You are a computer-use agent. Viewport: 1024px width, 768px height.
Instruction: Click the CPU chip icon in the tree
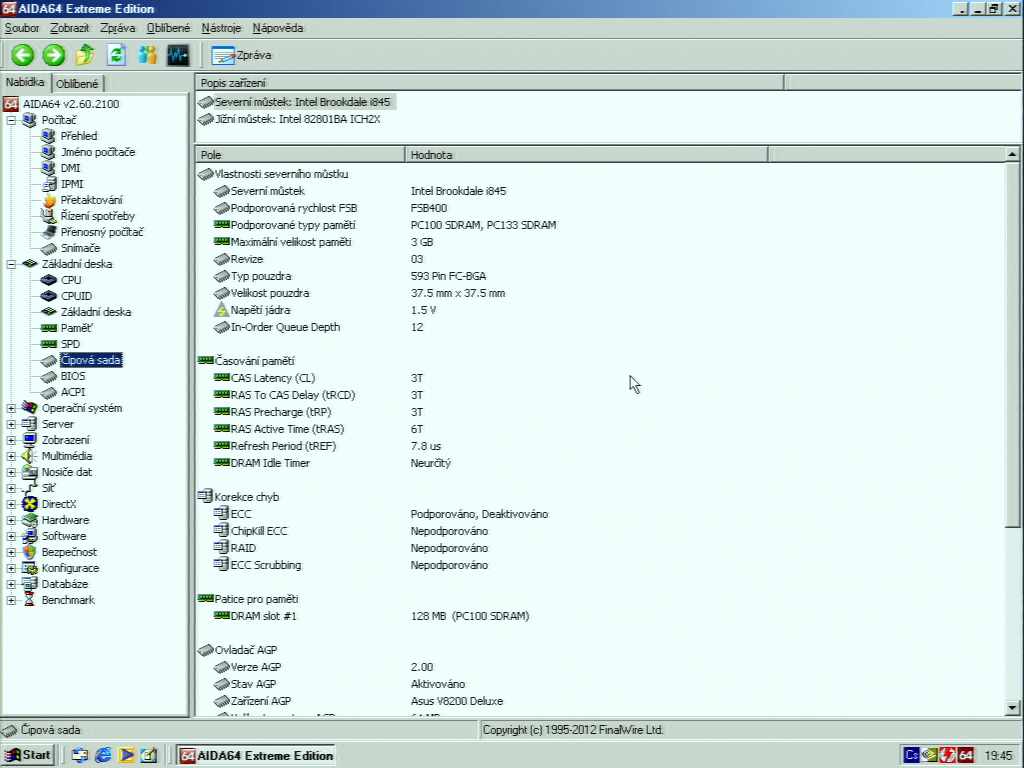49,280
